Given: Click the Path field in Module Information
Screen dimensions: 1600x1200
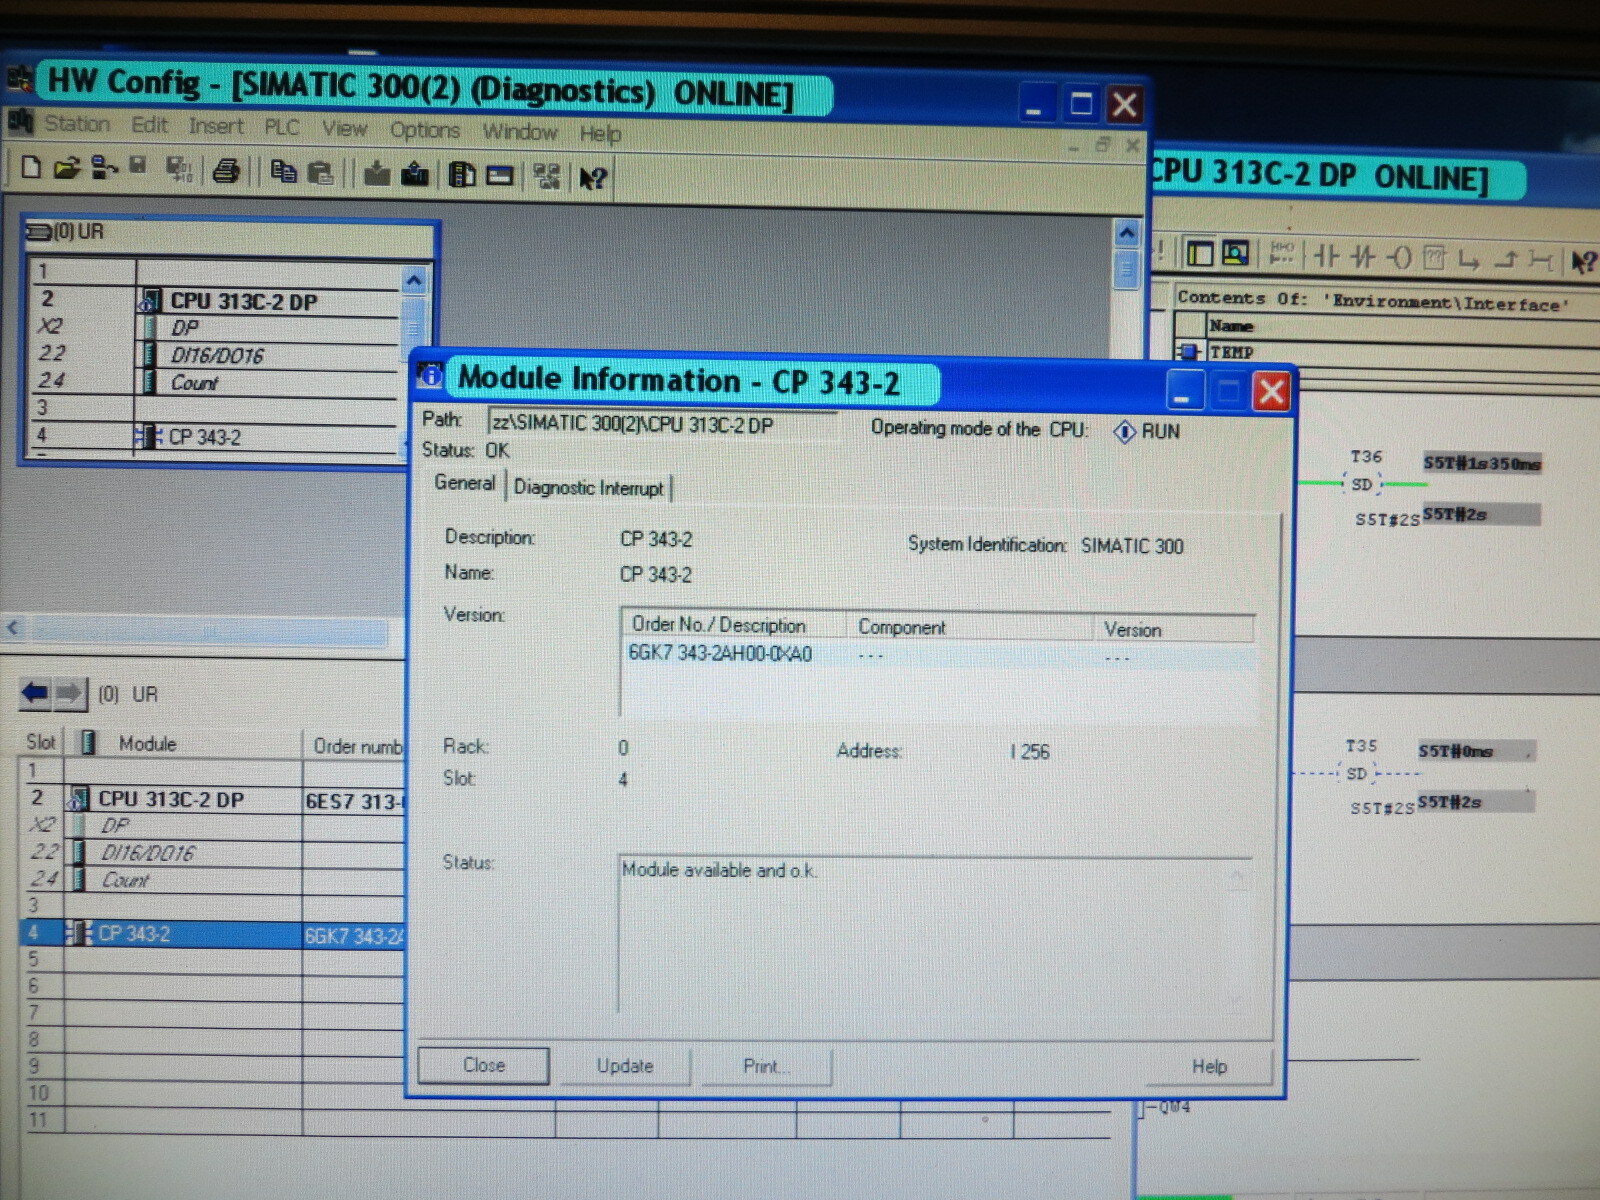Looking at the screenshot, I should point(662,424).
